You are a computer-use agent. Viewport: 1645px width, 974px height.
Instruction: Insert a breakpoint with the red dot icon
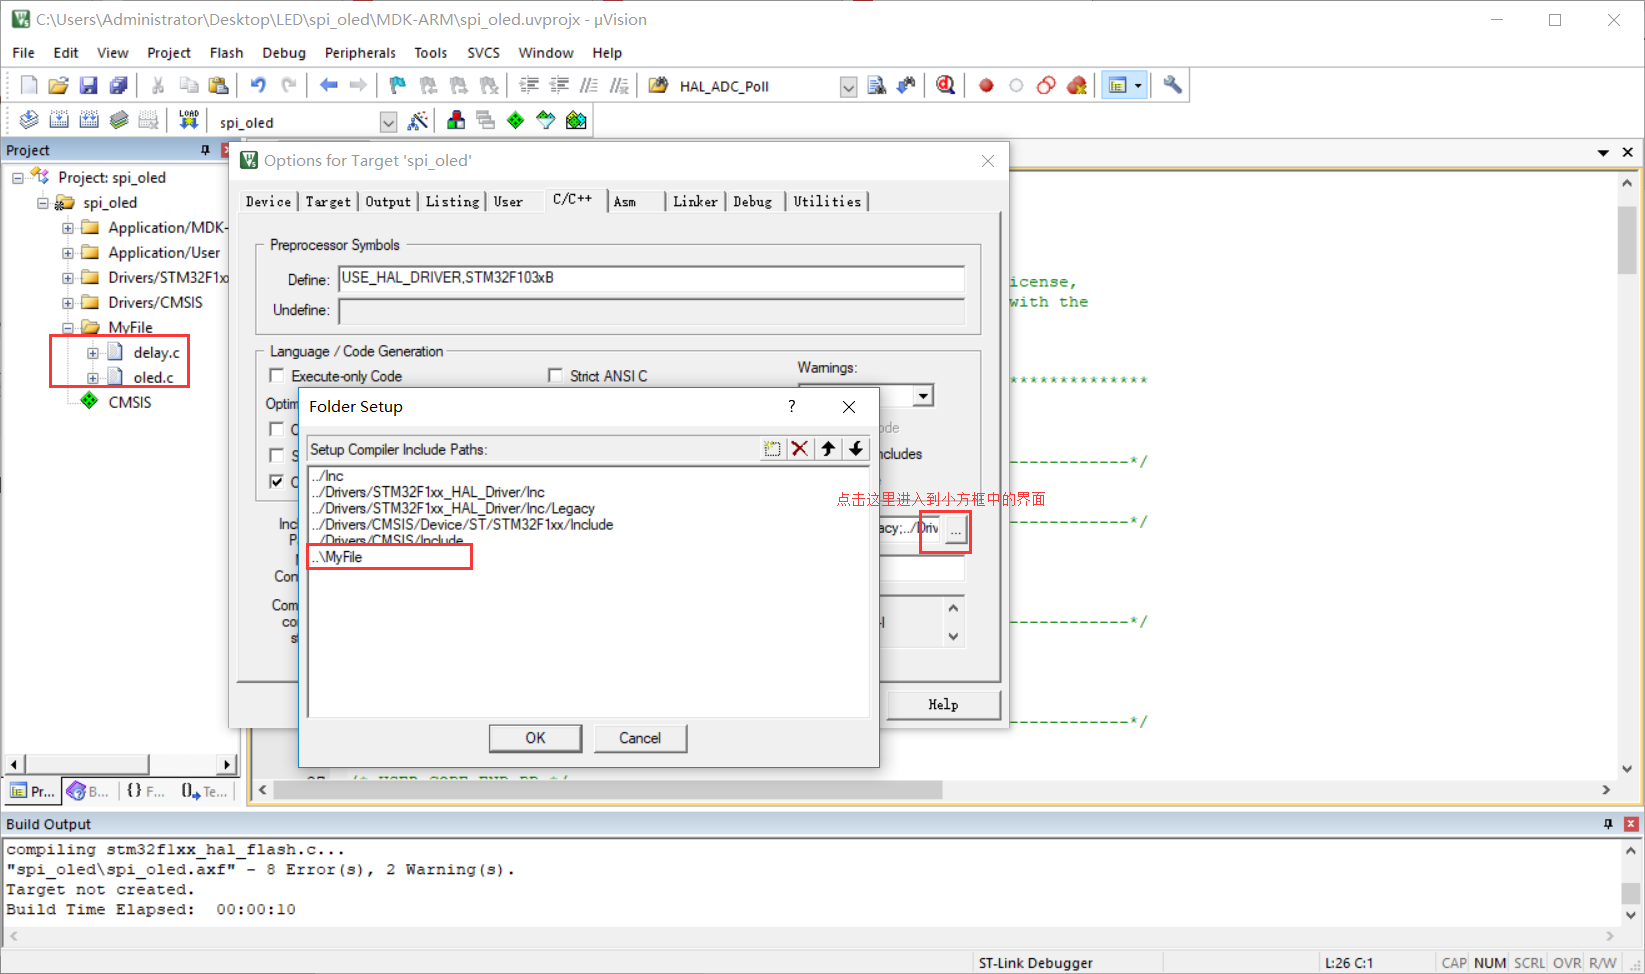click(x=986, y=86)
